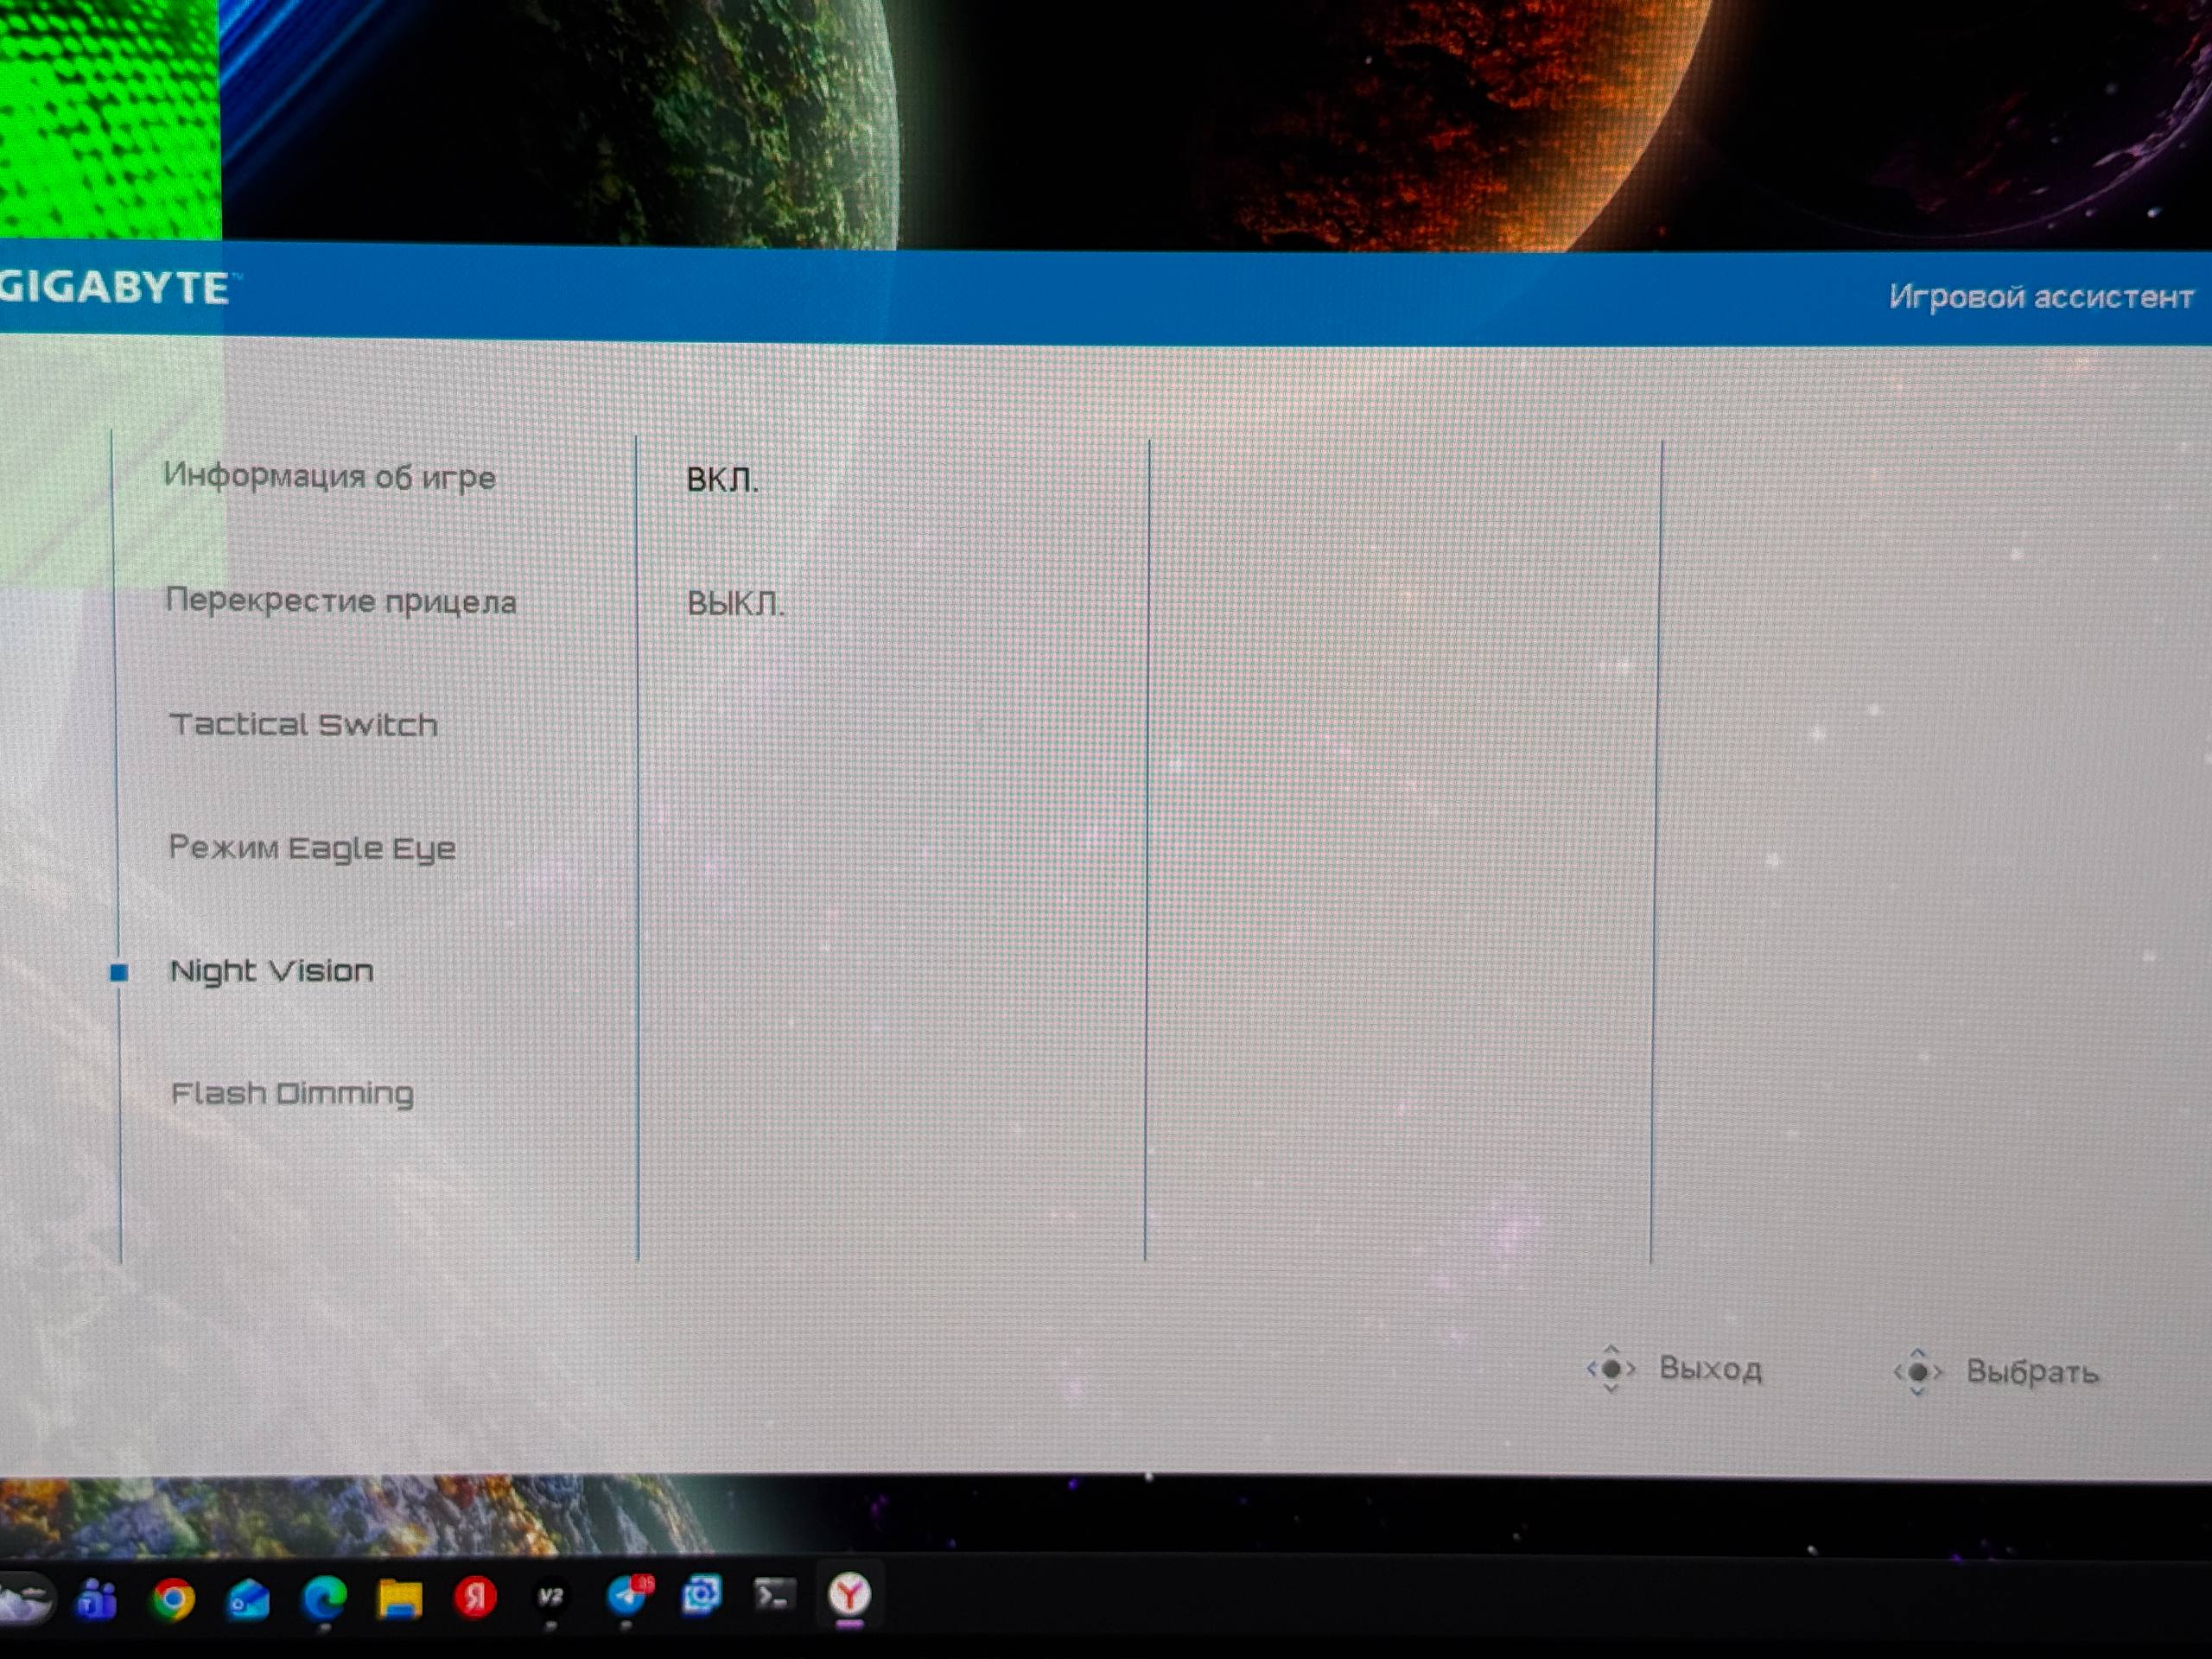Open Microsoft Edge from the taskbar
This screenshot has height=1659, width=2212.
point(324,1598)
